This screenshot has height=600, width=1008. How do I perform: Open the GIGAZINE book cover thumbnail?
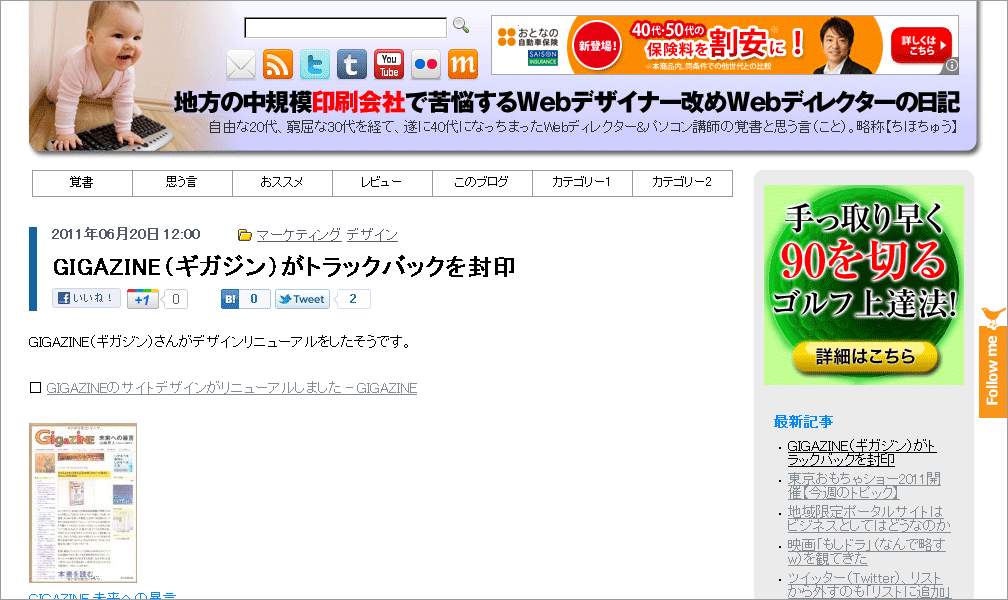point(83,503)
